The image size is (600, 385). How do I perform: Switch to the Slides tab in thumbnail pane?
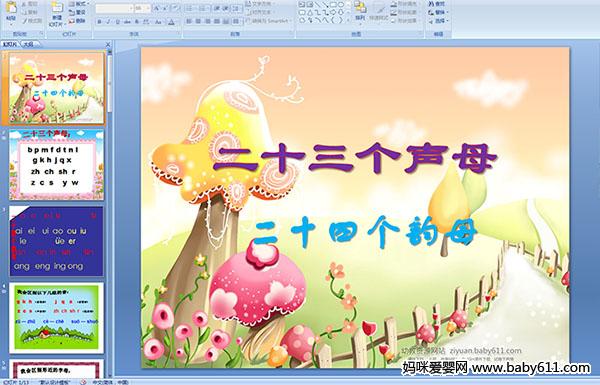click(10, 44)
